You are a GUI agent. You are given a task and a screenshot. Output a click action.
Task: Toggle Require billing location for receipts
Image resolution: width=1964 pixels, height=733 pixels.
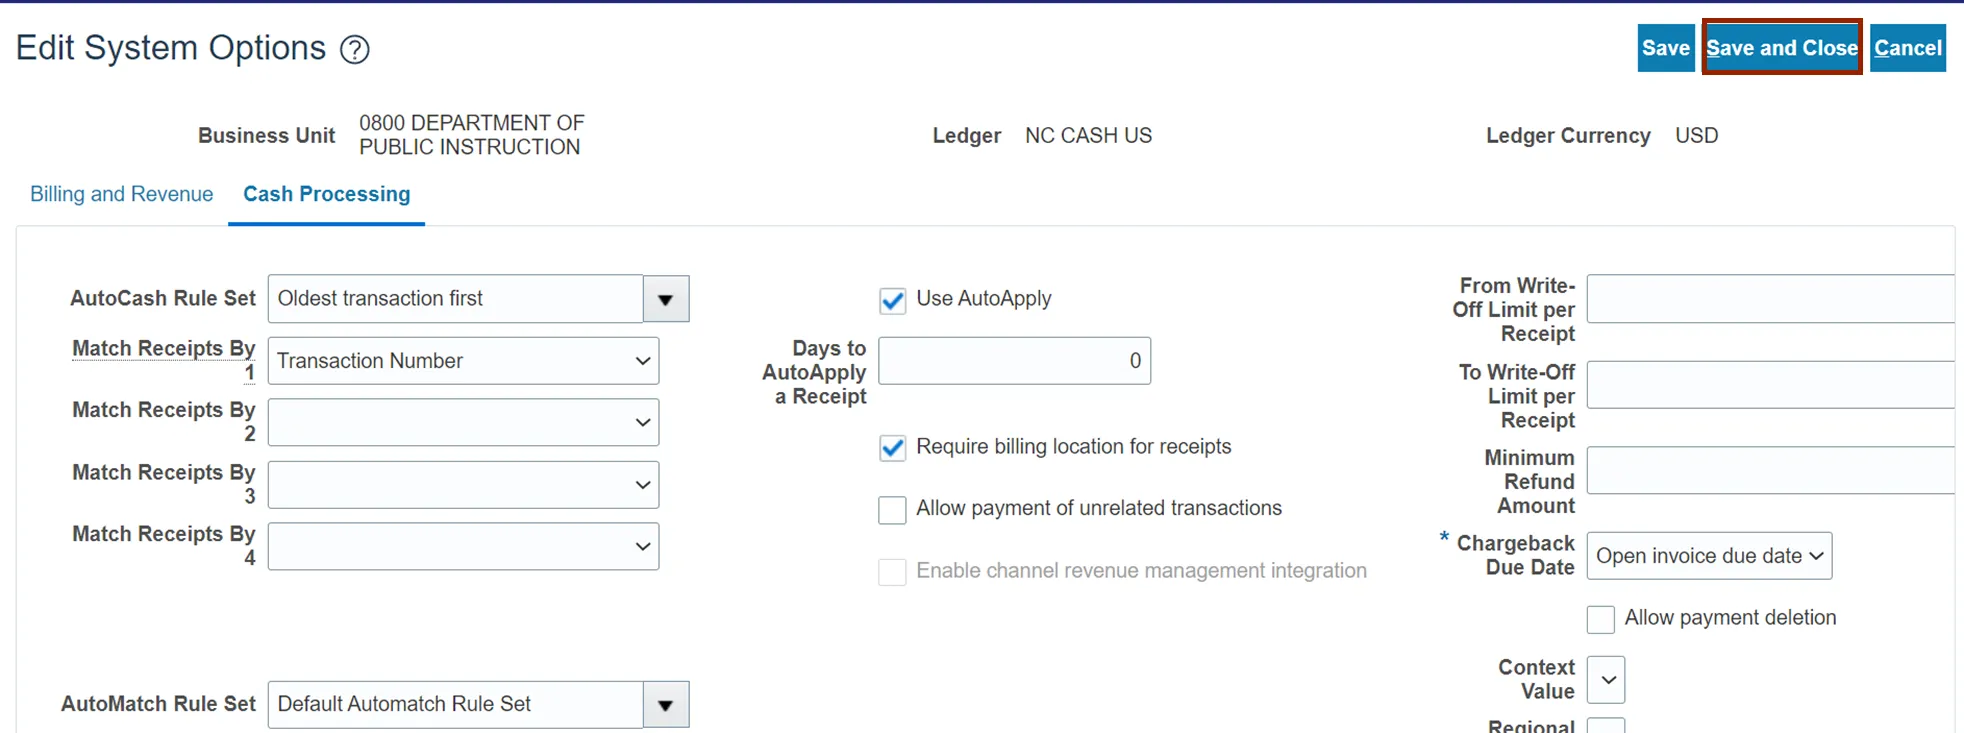pos(892,448)
